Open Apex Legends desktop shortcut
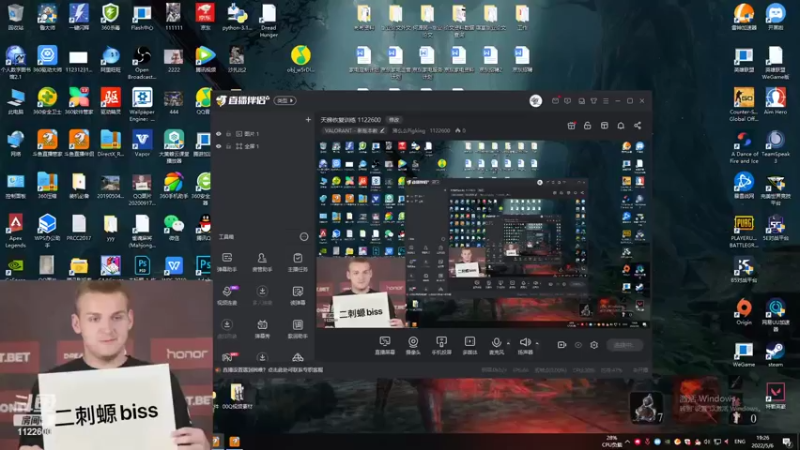Screen dimensions: 800x450 coord(15,231)
